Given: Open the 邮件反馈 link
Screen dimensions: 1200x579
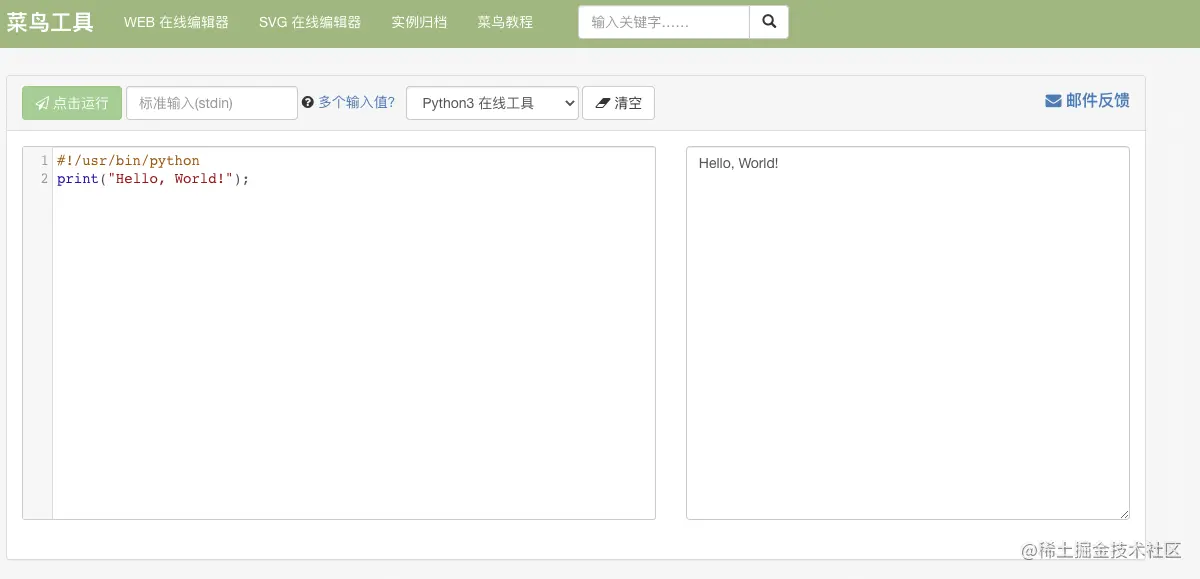Looking at the screenshot, I should click(x=1087, y=100).
